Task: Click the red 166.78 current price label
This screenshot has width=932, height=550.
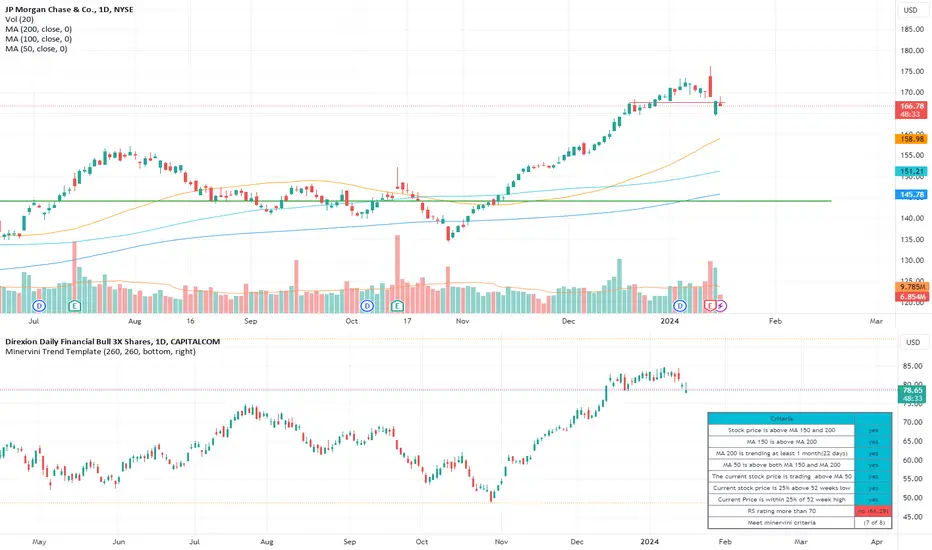Action: pos(911,106)
